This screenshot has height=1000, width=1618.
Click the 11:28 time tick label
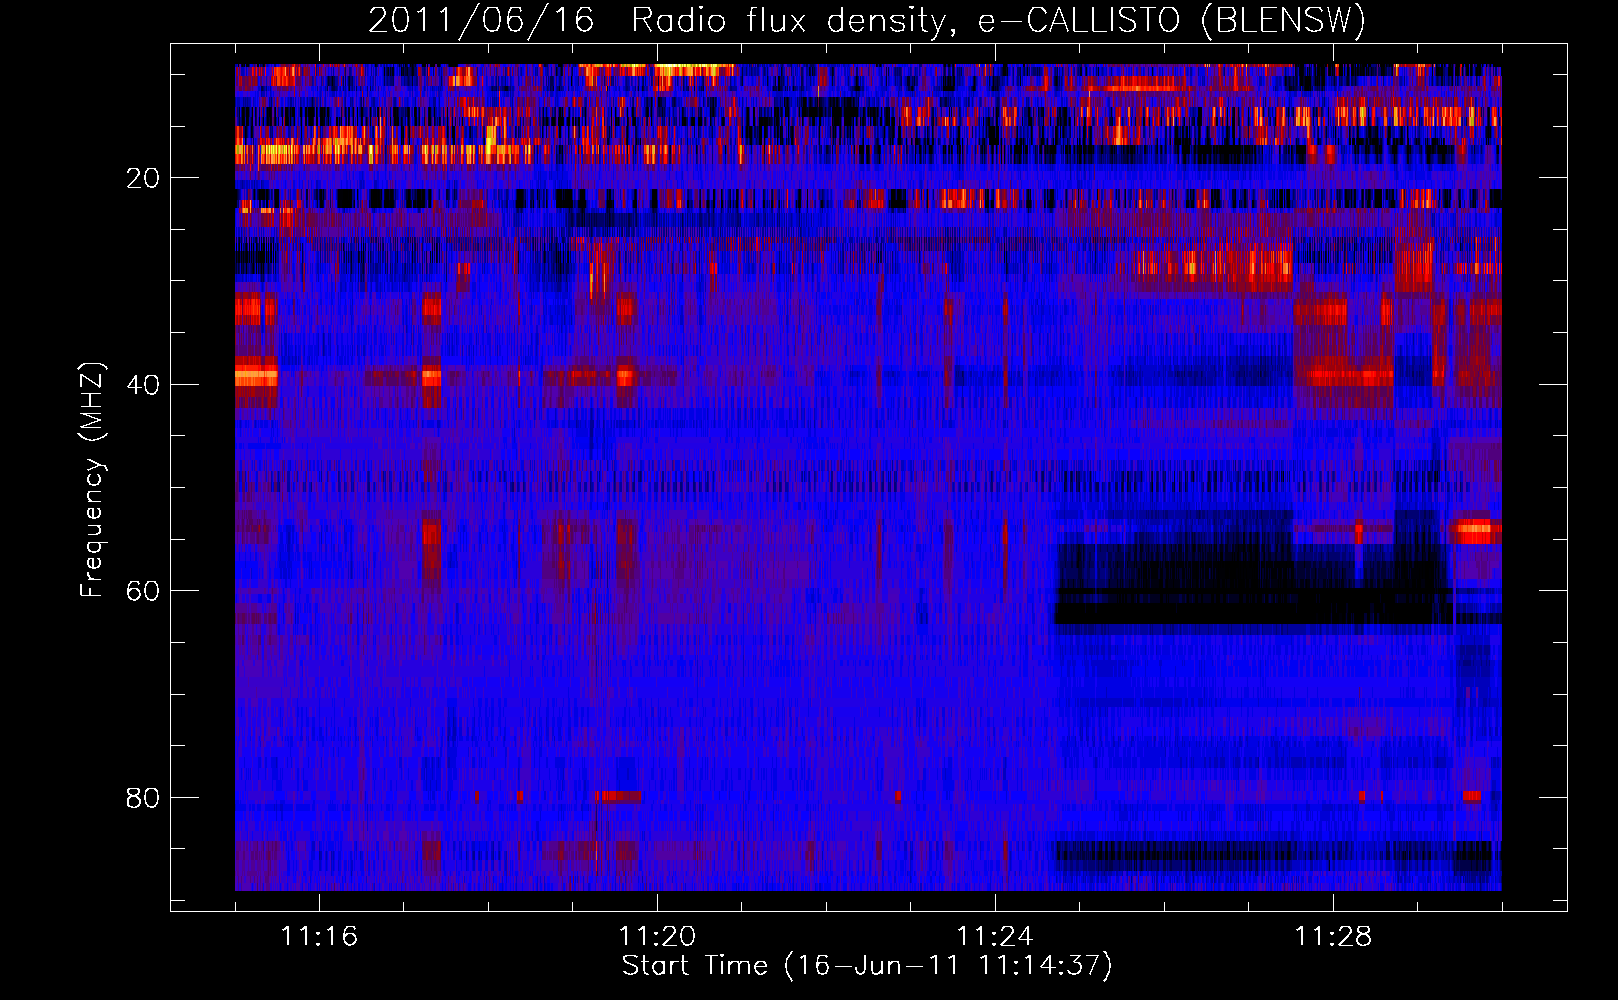(1333, 936)
